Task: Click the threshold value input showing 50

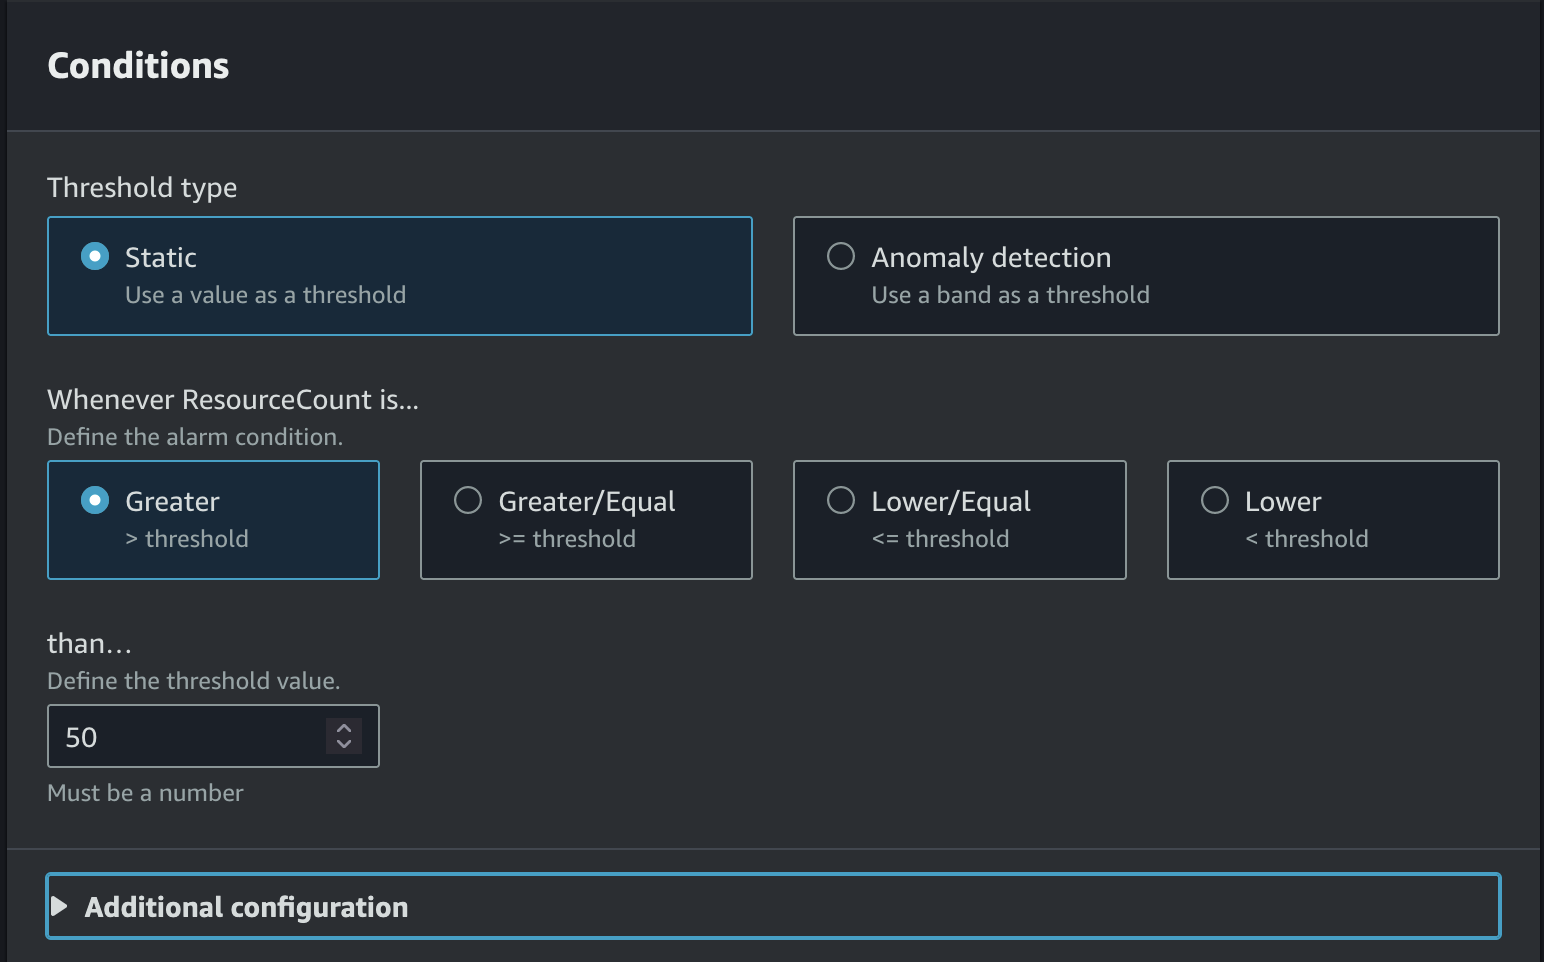Action: 180,736
